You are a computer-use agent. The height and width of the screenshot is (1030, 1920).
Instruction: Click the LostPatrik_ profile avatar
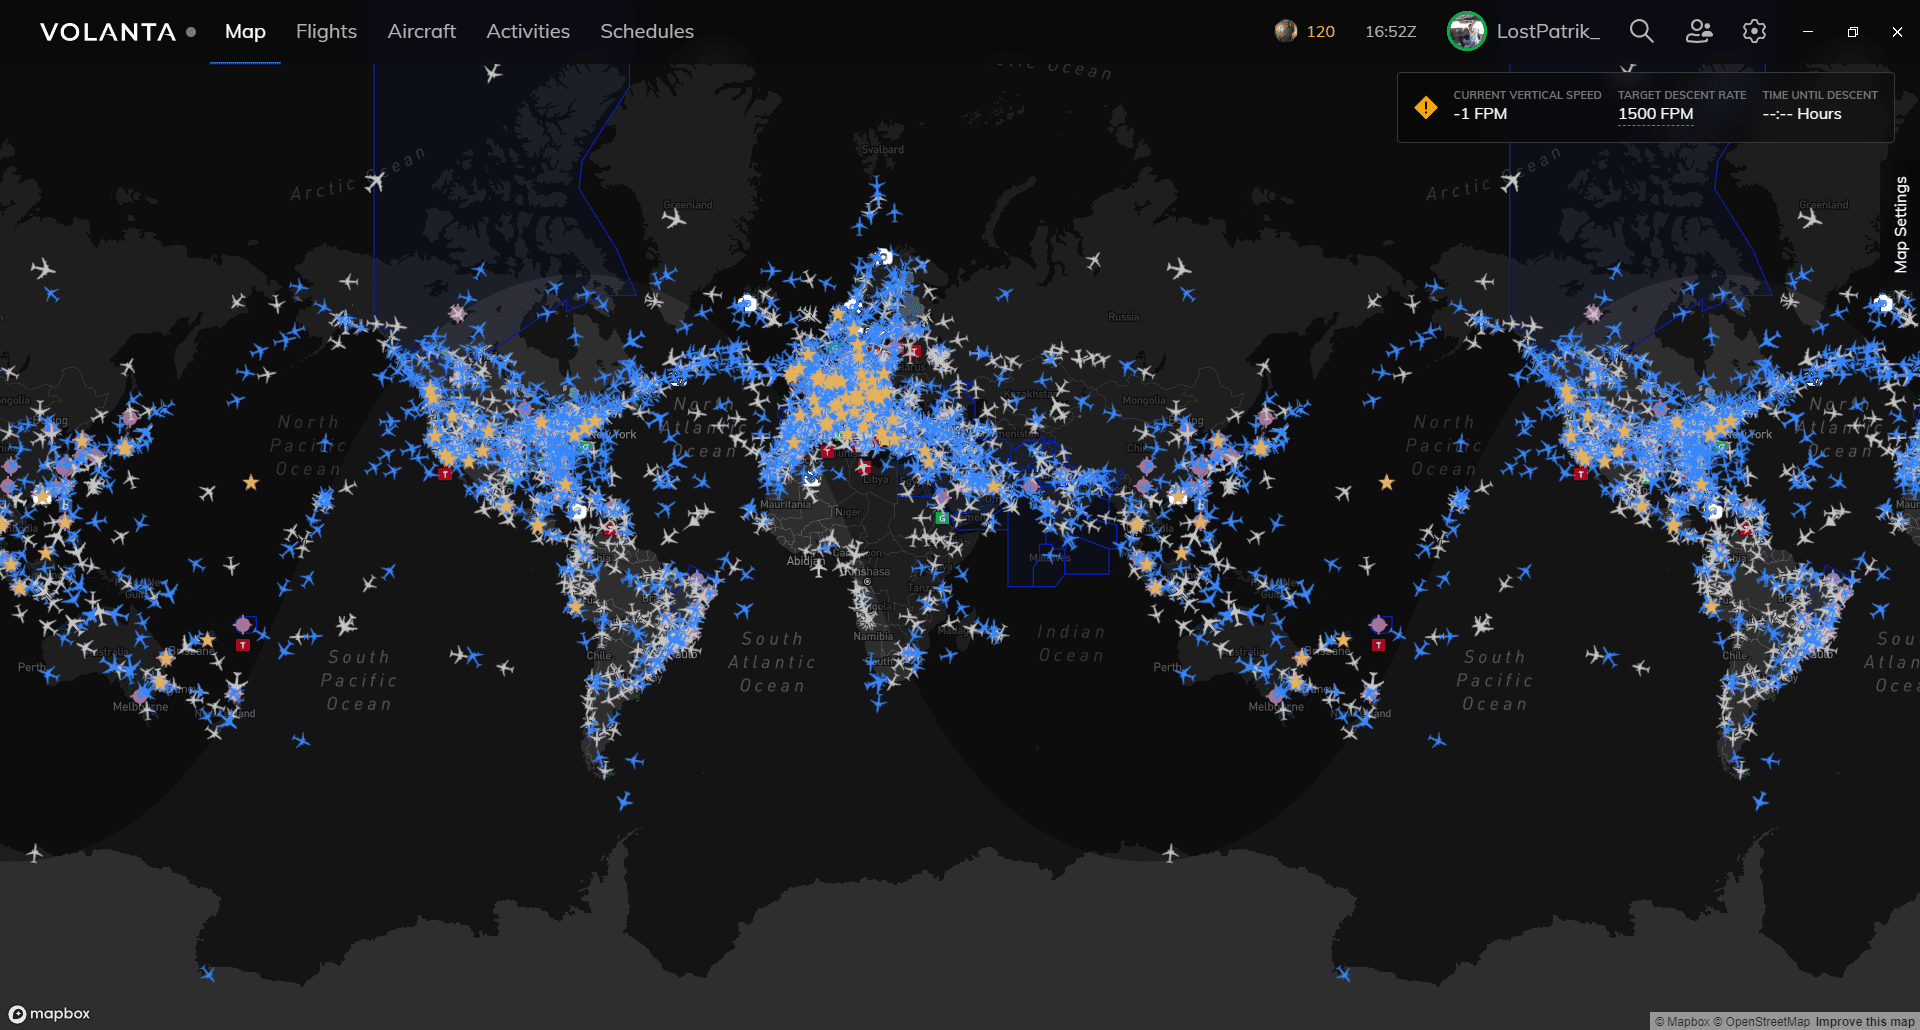click(1466, 31)
